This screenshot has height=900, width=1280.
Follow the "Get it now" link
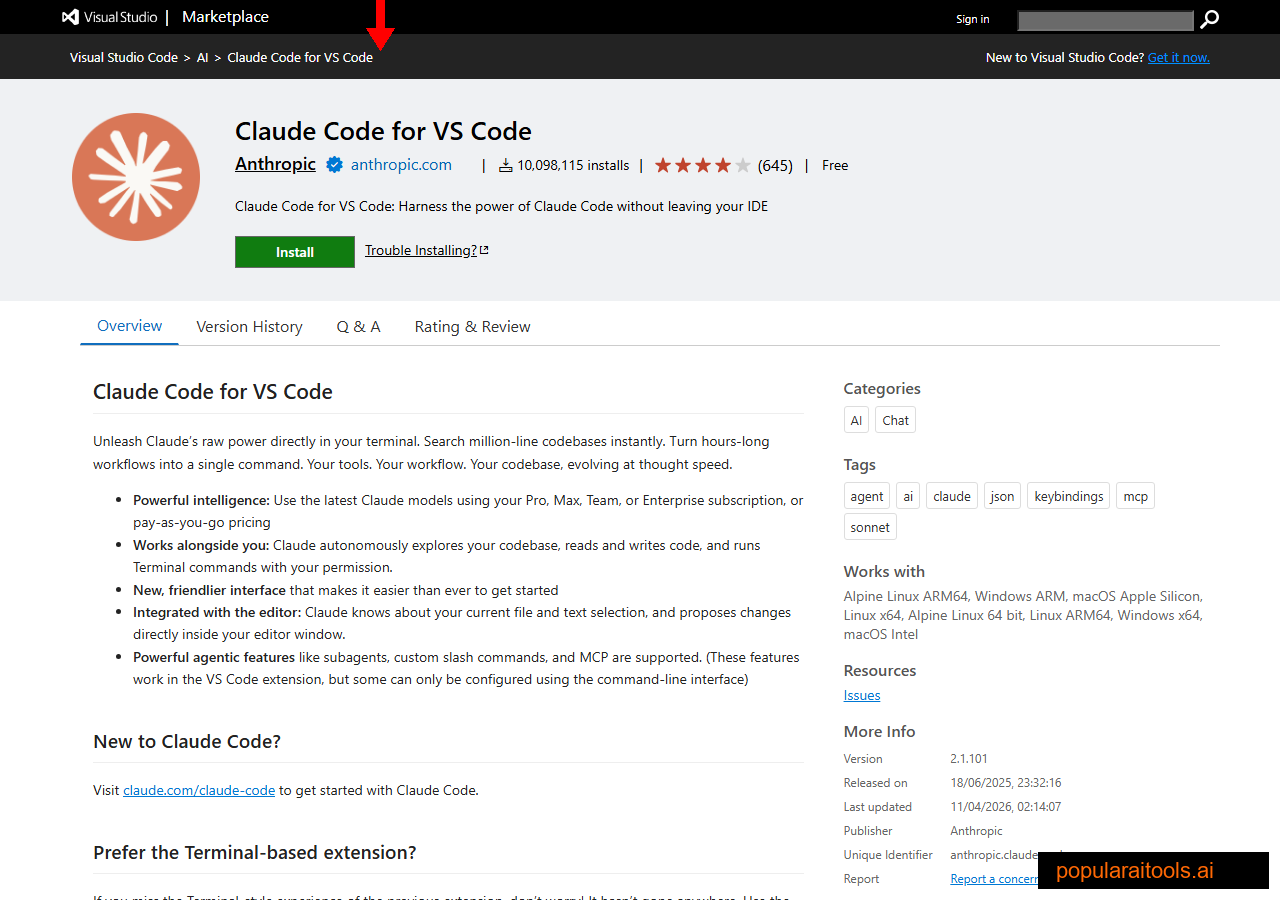pyautogui.click(x=1178, y=57)
